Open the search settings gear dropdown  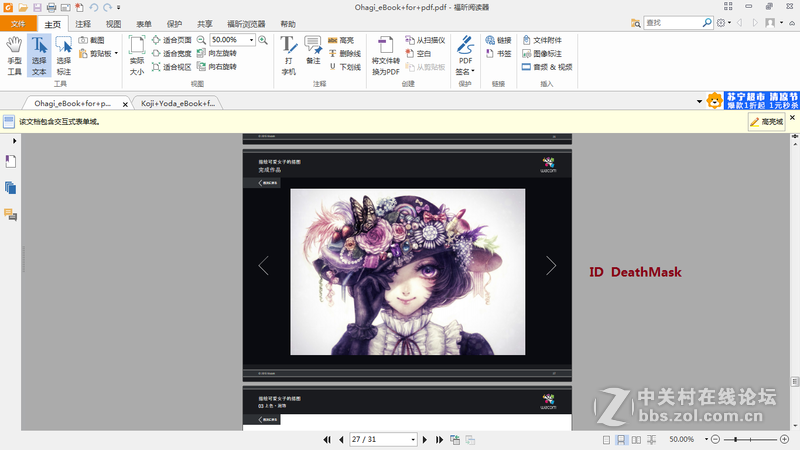[x=723, y=22]
